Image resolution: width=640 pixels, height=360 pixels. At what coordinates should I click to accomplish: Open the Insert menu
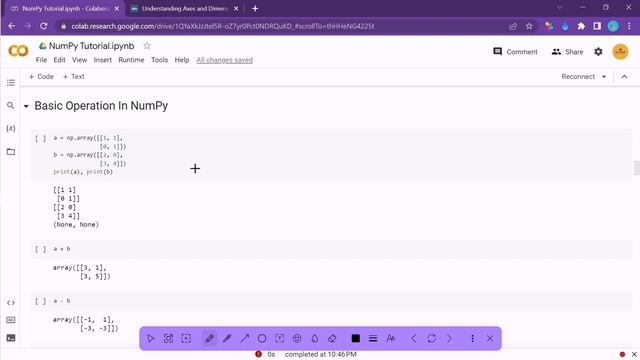coord(102,60)
